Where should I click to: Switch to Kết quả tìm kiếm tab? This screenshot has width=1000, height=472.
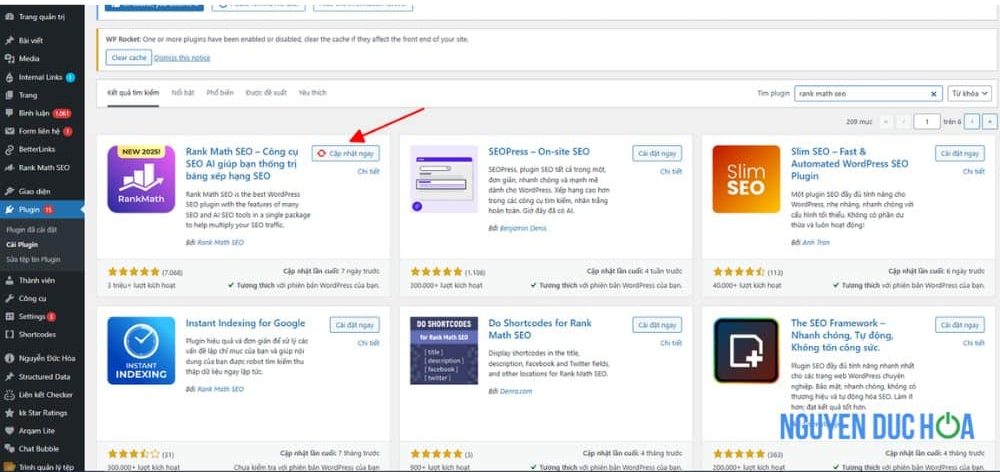click(133, 92)
